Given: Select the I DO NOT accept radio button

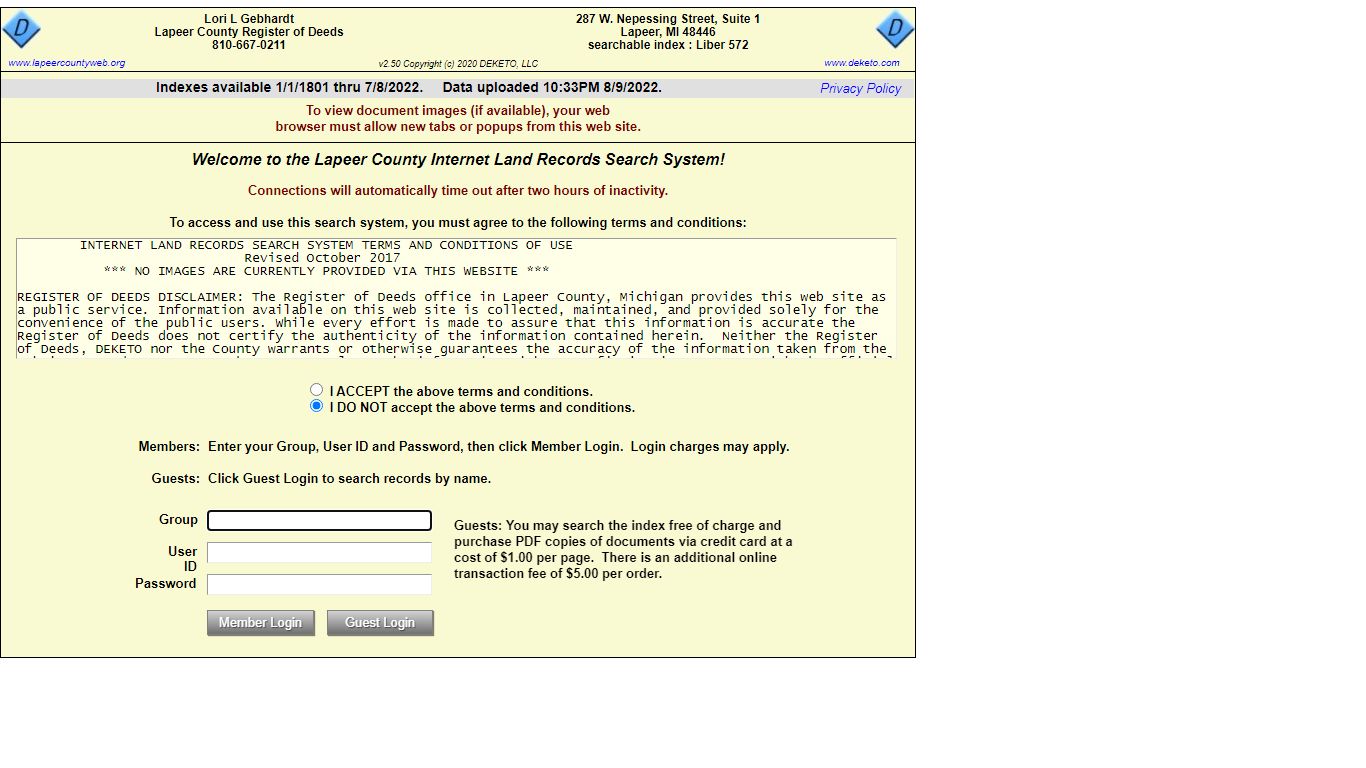Looking at the screenshot, I should pyautogui.click(x=317, y=406).
